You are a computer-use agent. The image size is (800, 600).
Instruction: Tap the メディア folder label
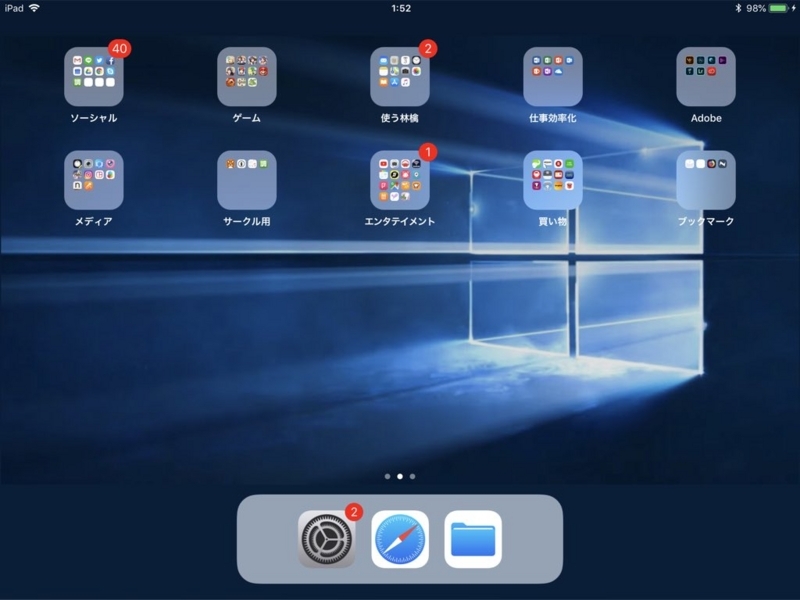pos(94,221)
